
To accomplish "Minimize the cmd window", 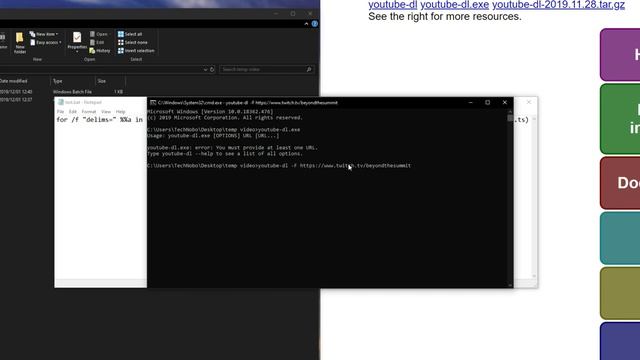I will coord(471,102).
